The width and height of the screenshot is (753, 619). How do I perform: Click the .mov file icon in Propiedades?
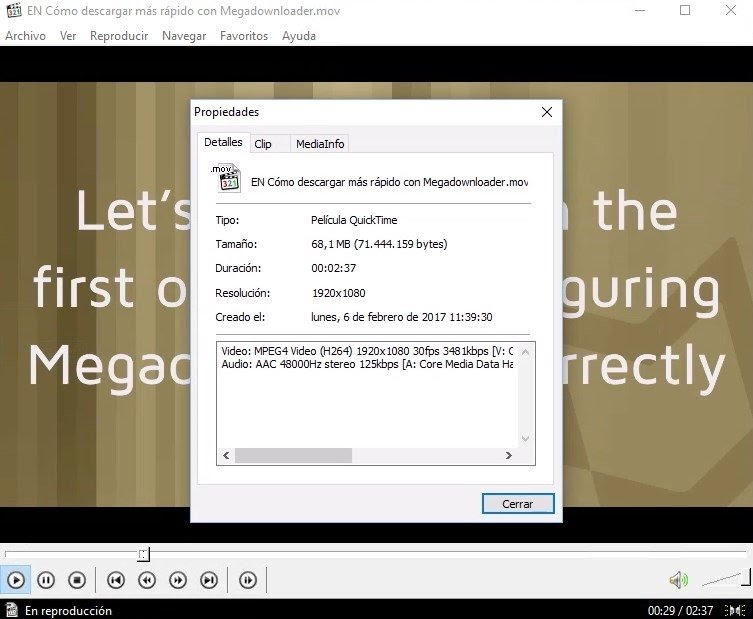click(226, 179)
